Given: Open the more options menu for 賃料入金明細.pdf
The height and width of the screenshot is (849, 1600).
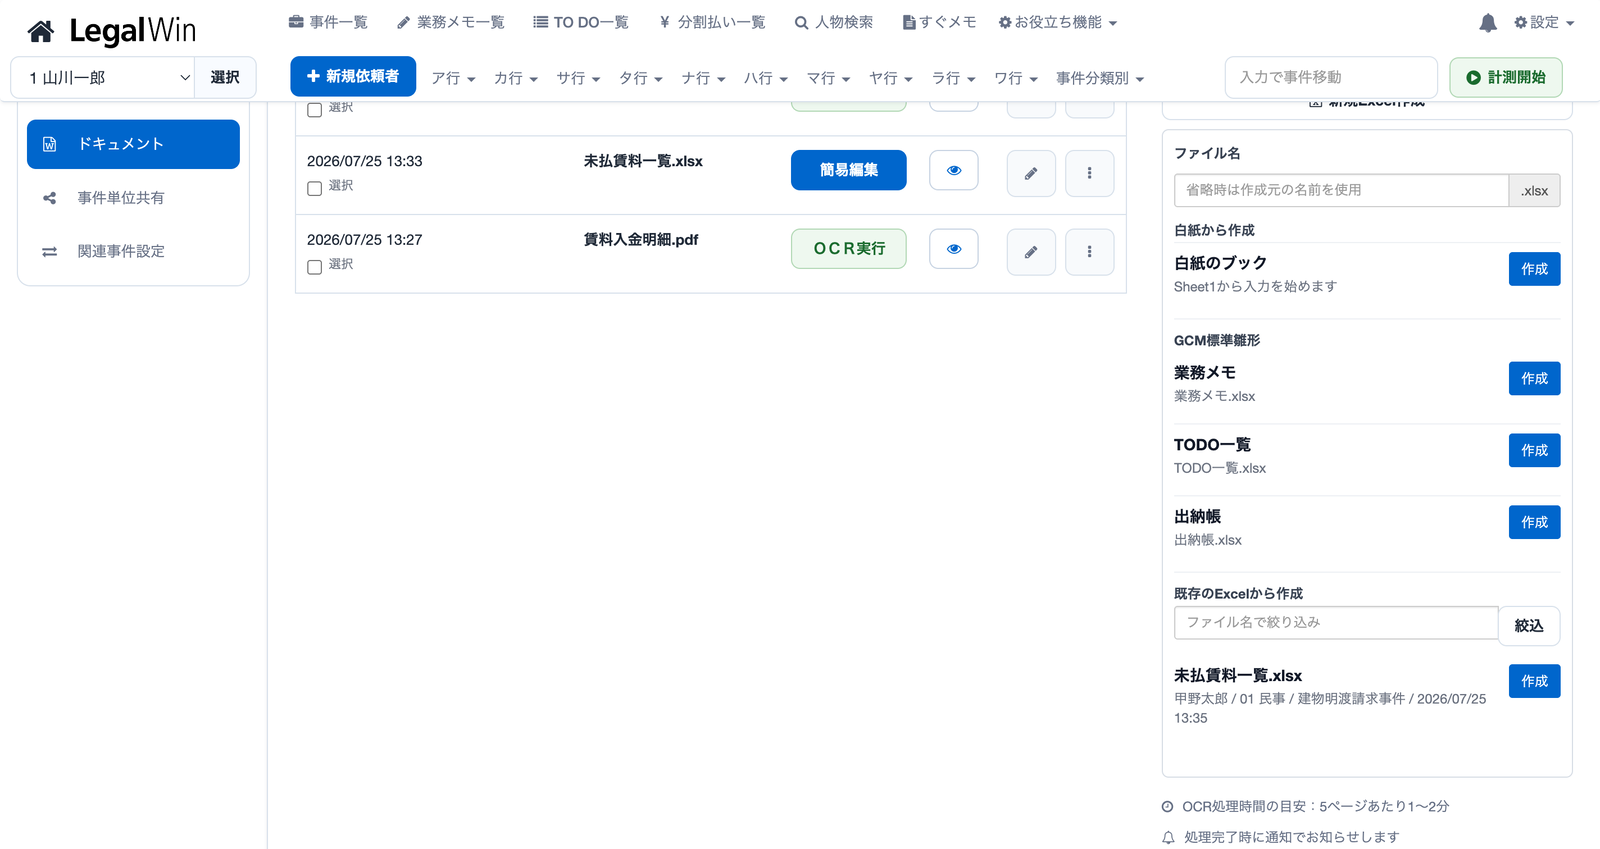Looking at the screenshot, I should (x=1090, y=252).
